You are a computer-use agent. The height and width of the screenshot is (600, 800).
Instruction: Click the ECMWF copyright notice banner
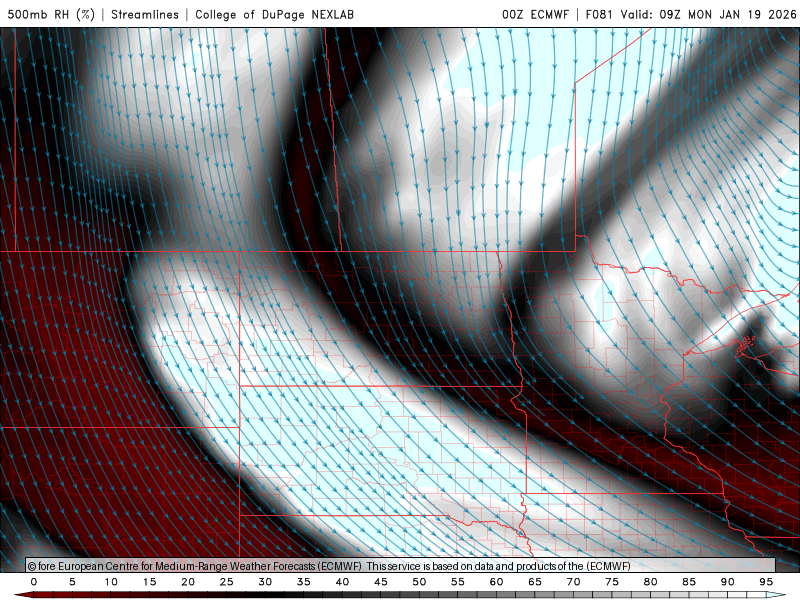pos(401,565)
